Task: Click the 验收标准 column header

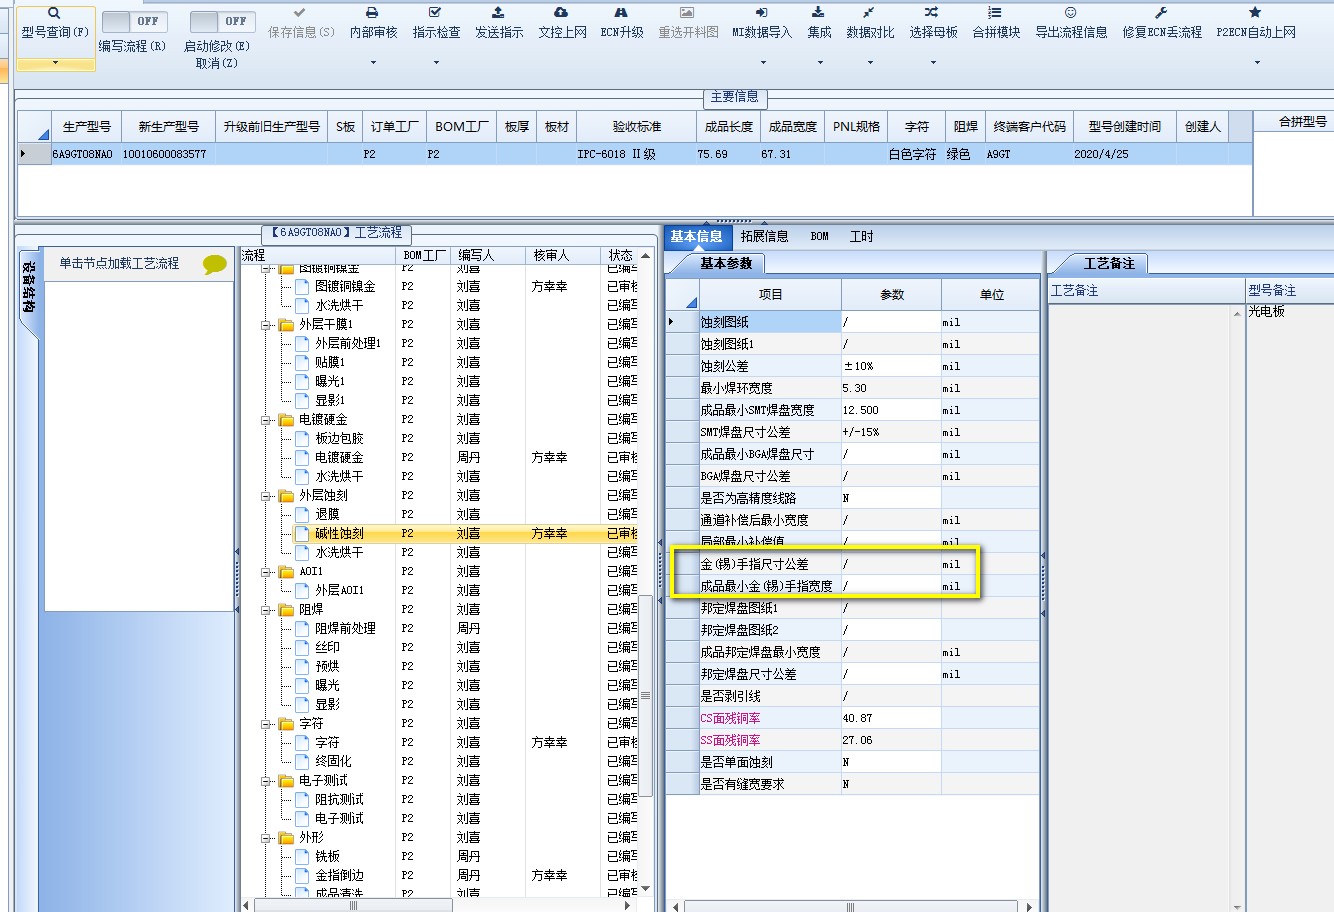Action: pos(637,127)
